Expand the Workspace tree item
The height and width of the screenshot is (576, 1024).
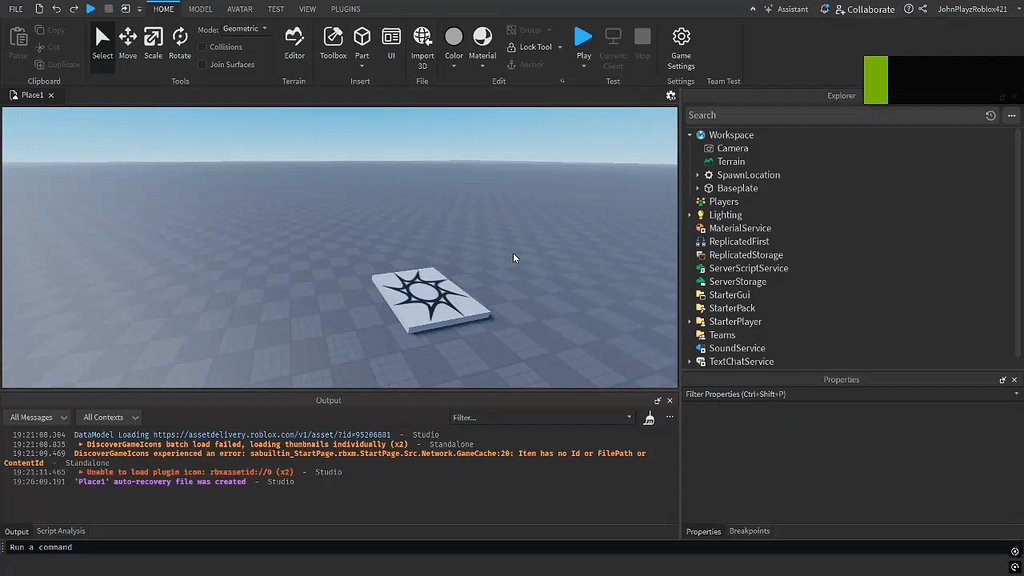690,134
